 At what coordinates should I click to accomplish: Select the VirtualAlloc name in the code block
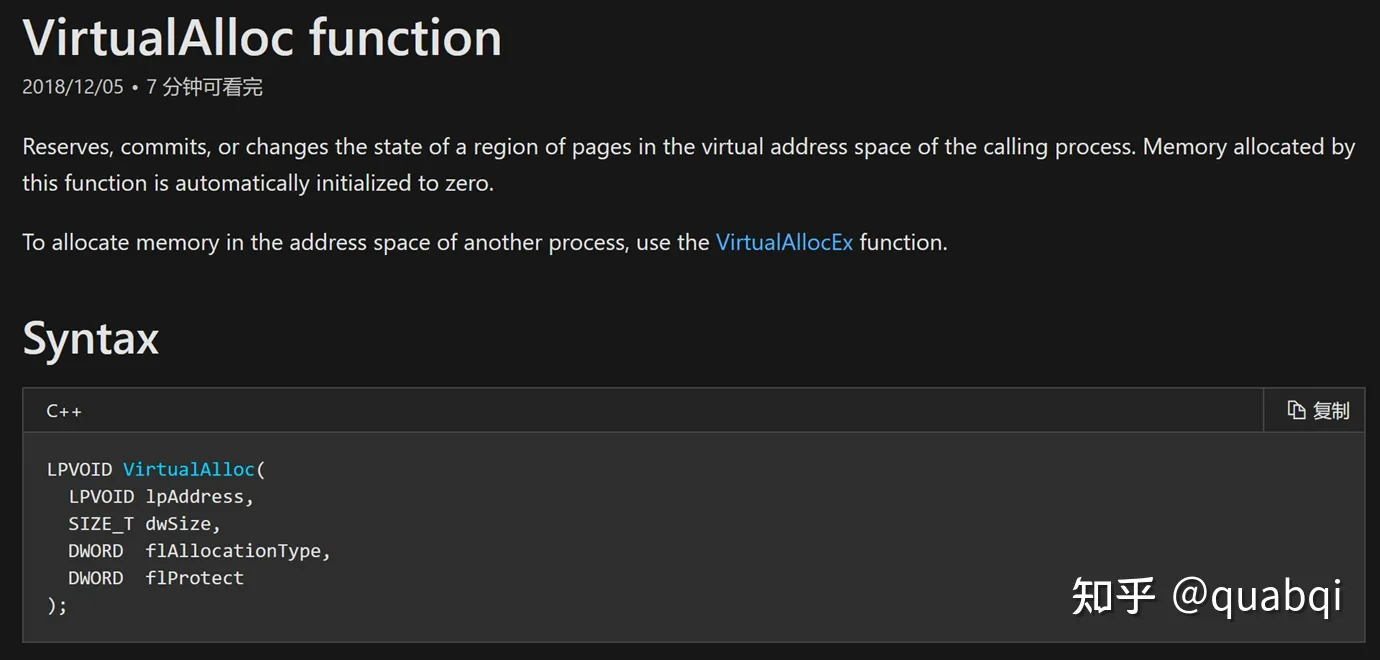click(x=187, y=468)
